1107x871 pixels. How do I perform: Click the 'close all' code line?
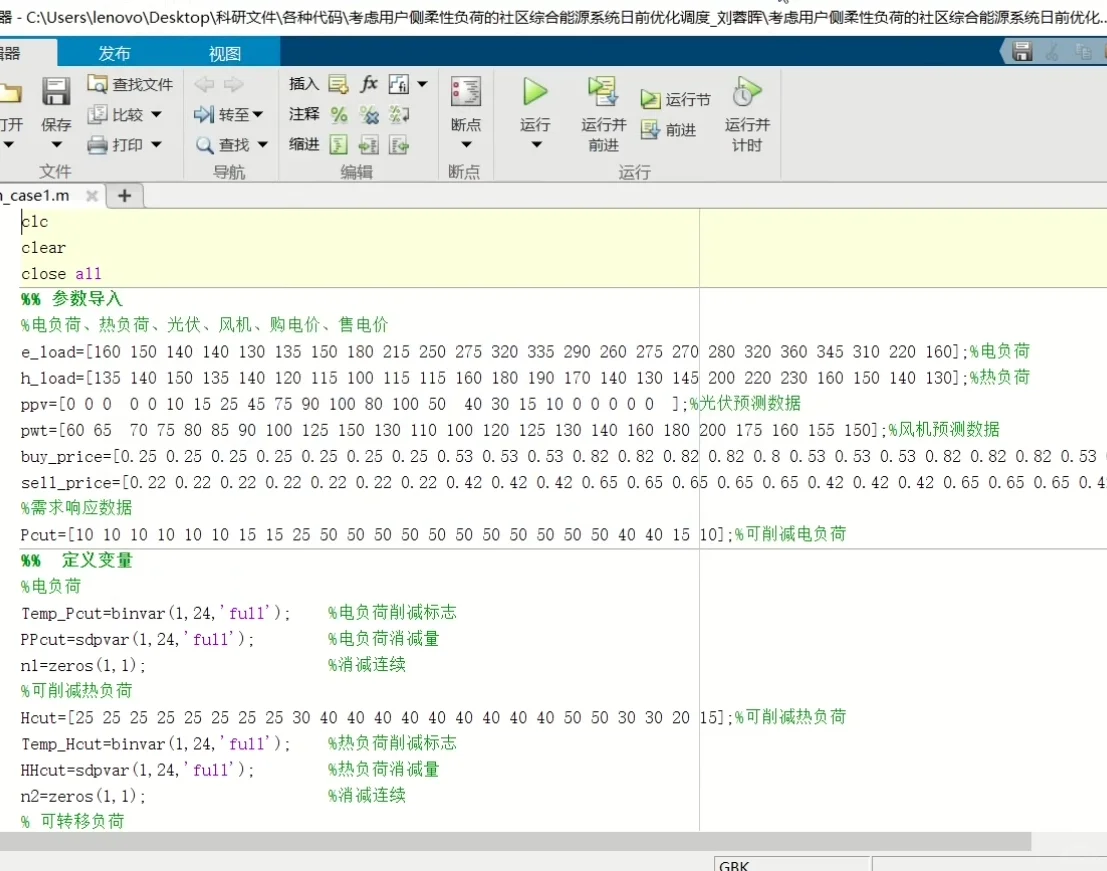click(x=61, y=274)
